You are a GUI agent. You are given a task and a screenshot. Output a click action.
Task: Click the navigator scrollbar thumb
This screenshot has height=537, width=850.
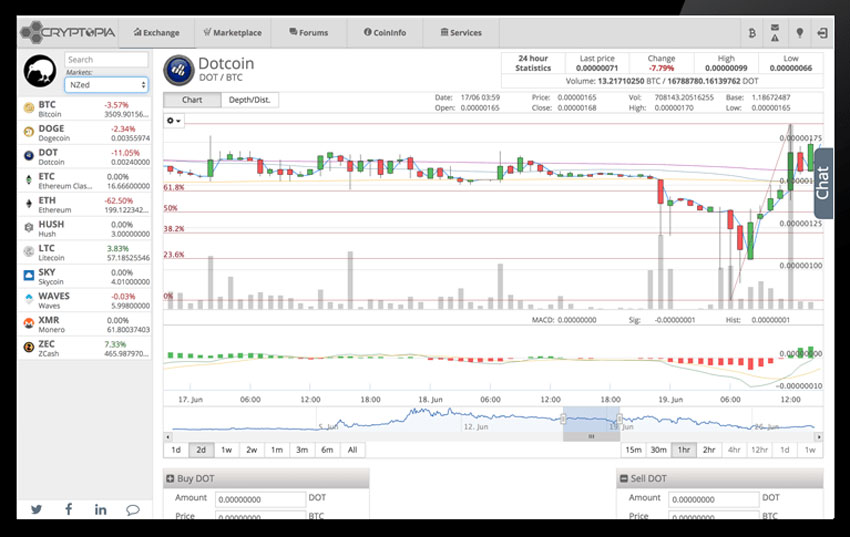tap(591, 436)
